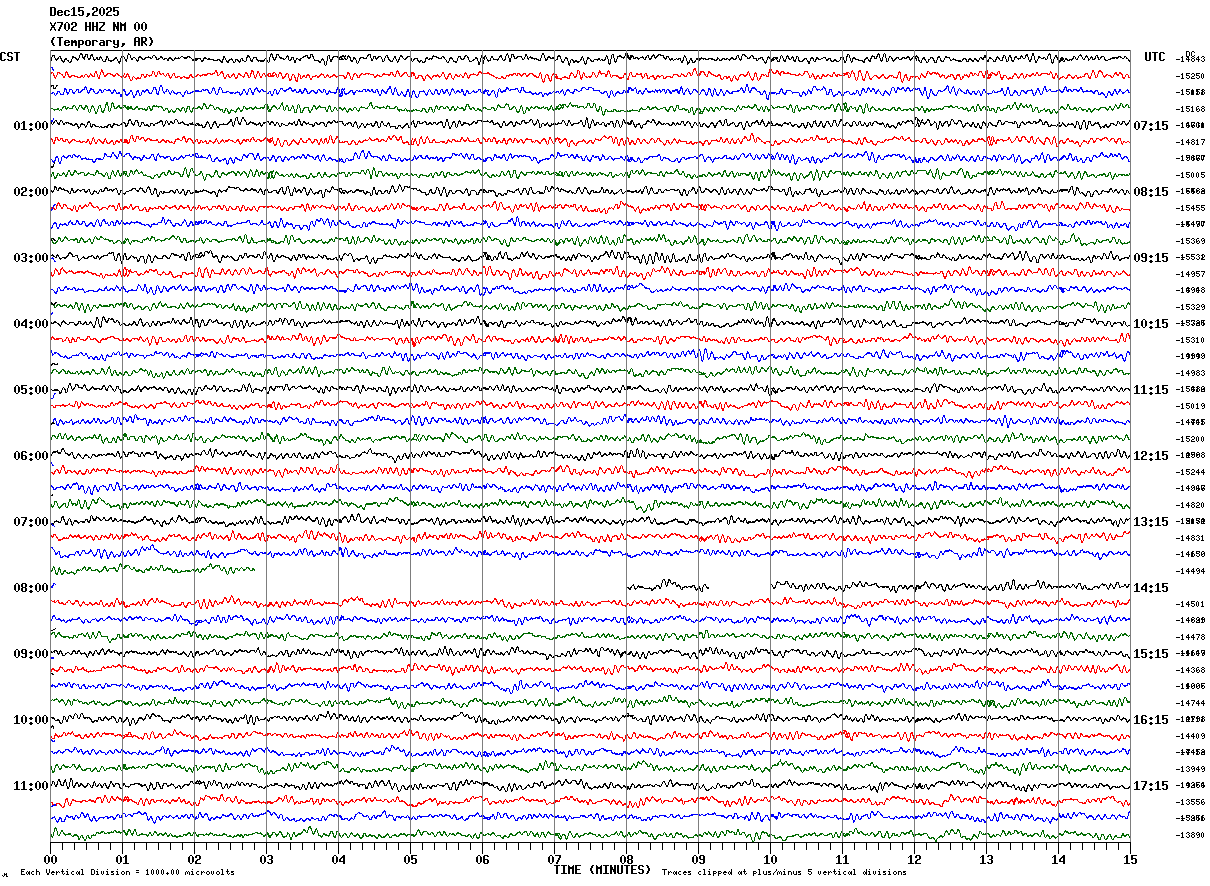Select the 01:00 CST time label
1210x886 pixels.
tap(31, 126)
